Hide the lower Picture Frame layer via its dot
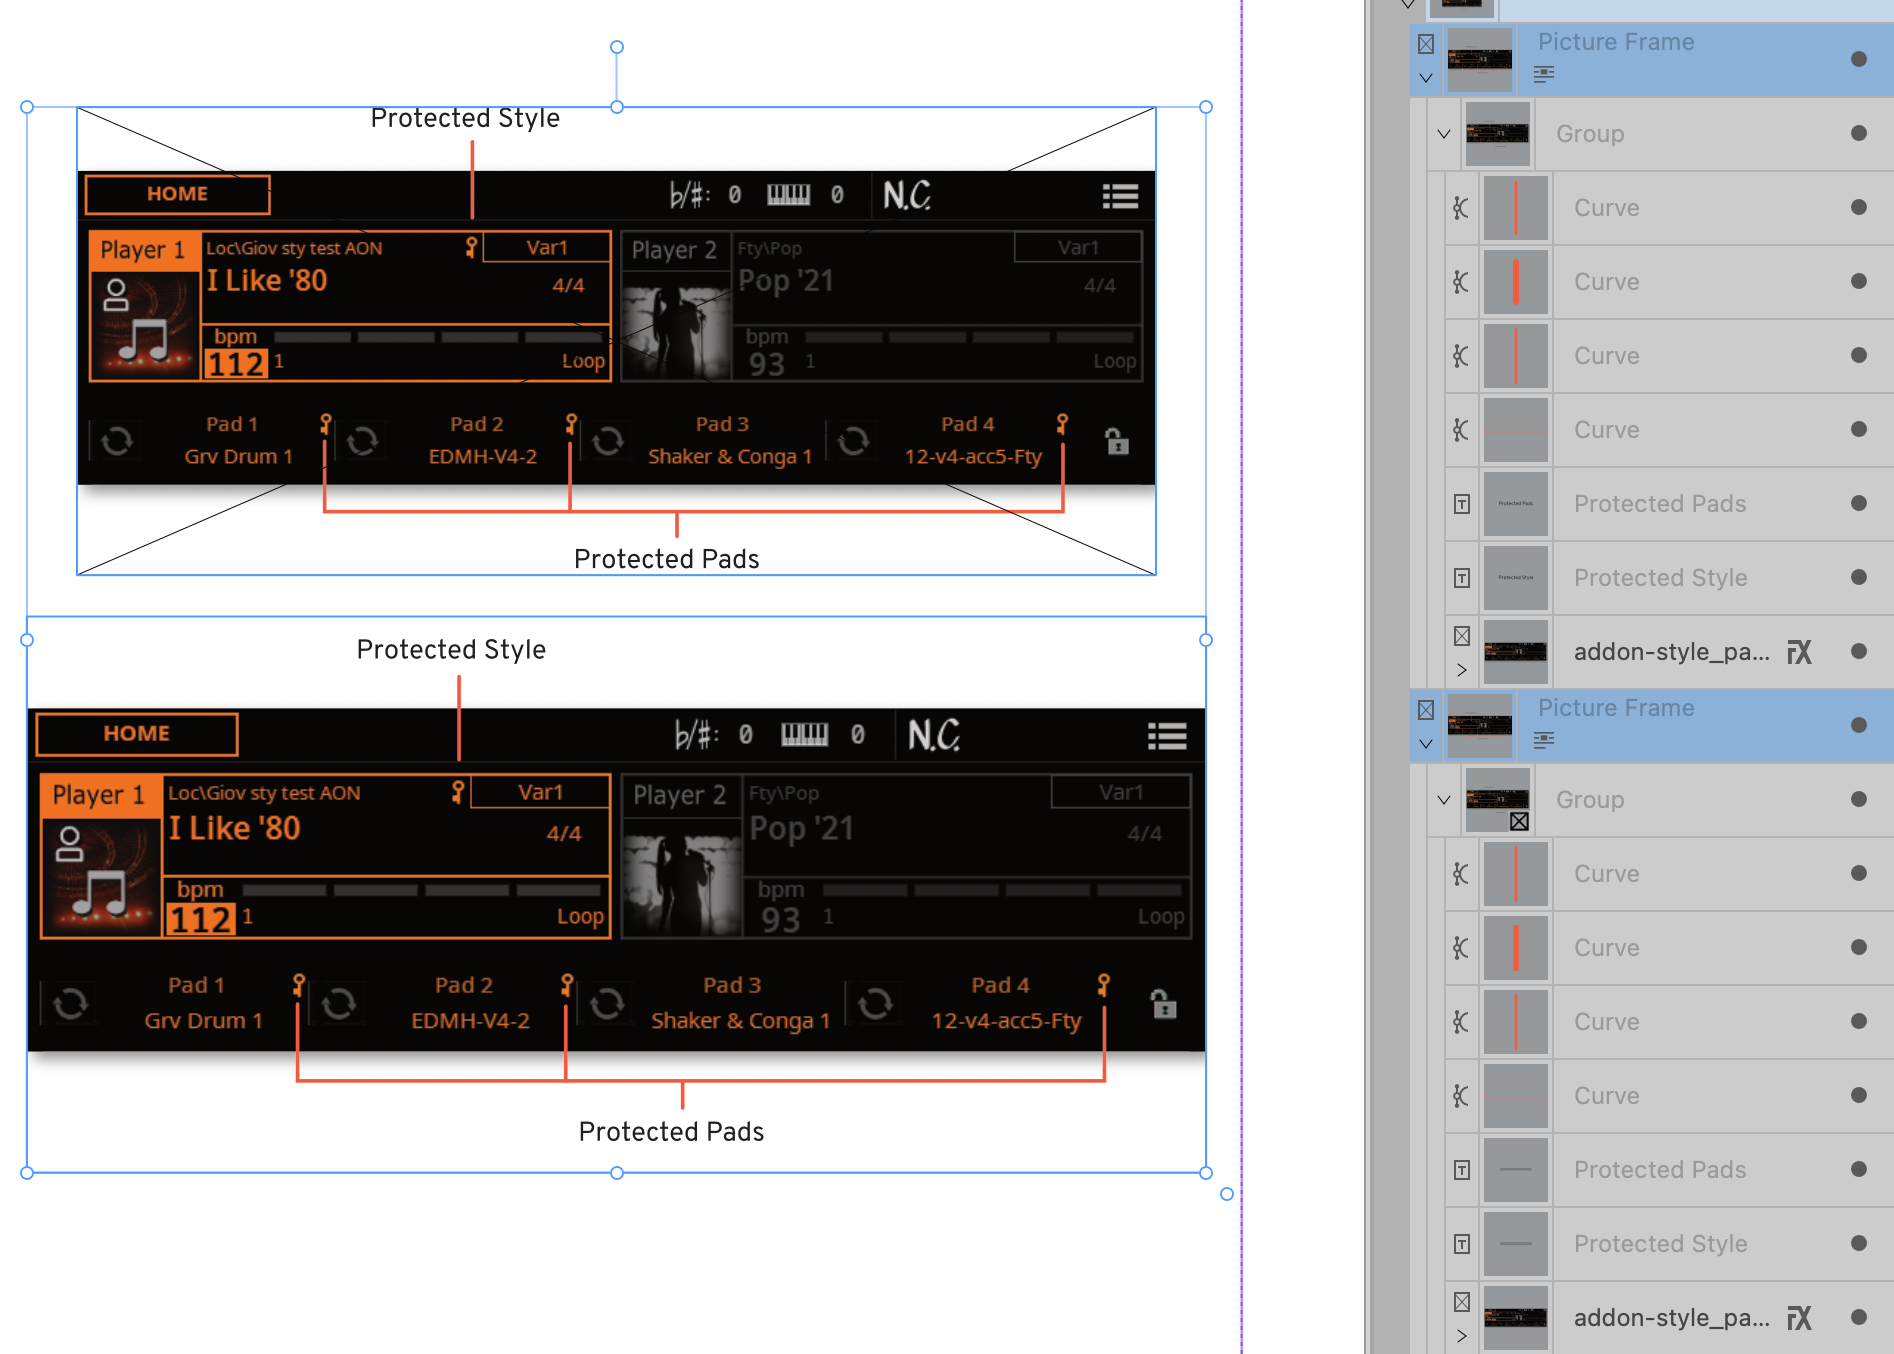The width and height of the screenshot is (1894, 1354). (x=1859, y=725)
